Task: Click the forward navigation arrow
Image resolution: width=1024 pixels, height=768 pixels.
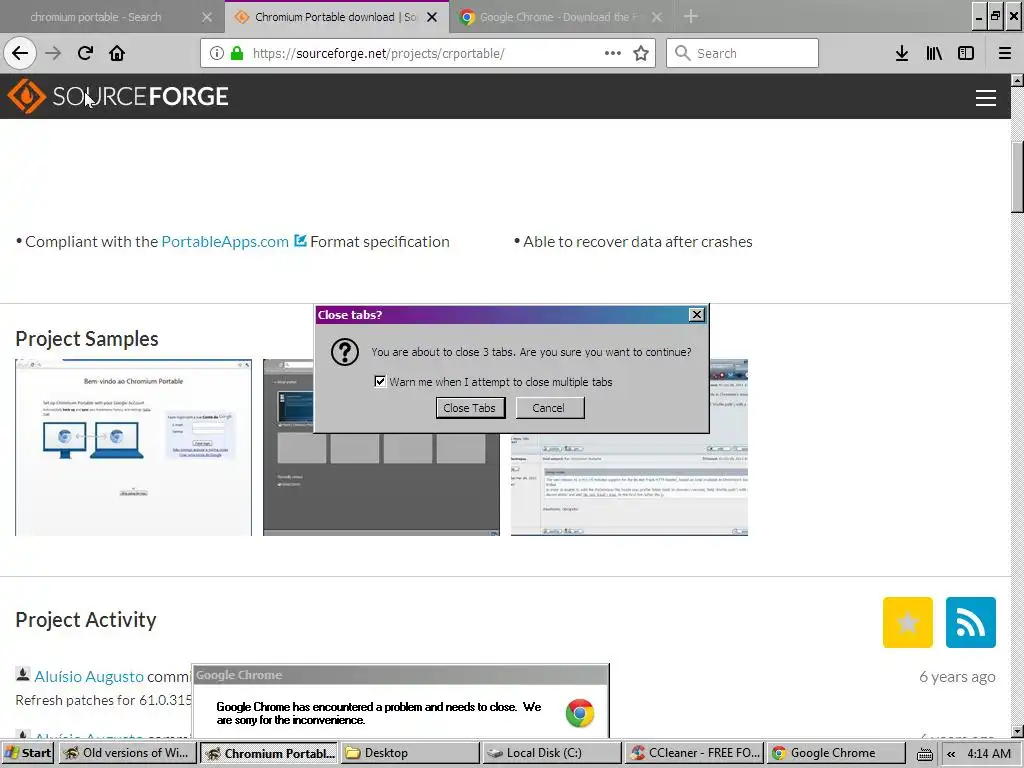Action: (53, 53)
